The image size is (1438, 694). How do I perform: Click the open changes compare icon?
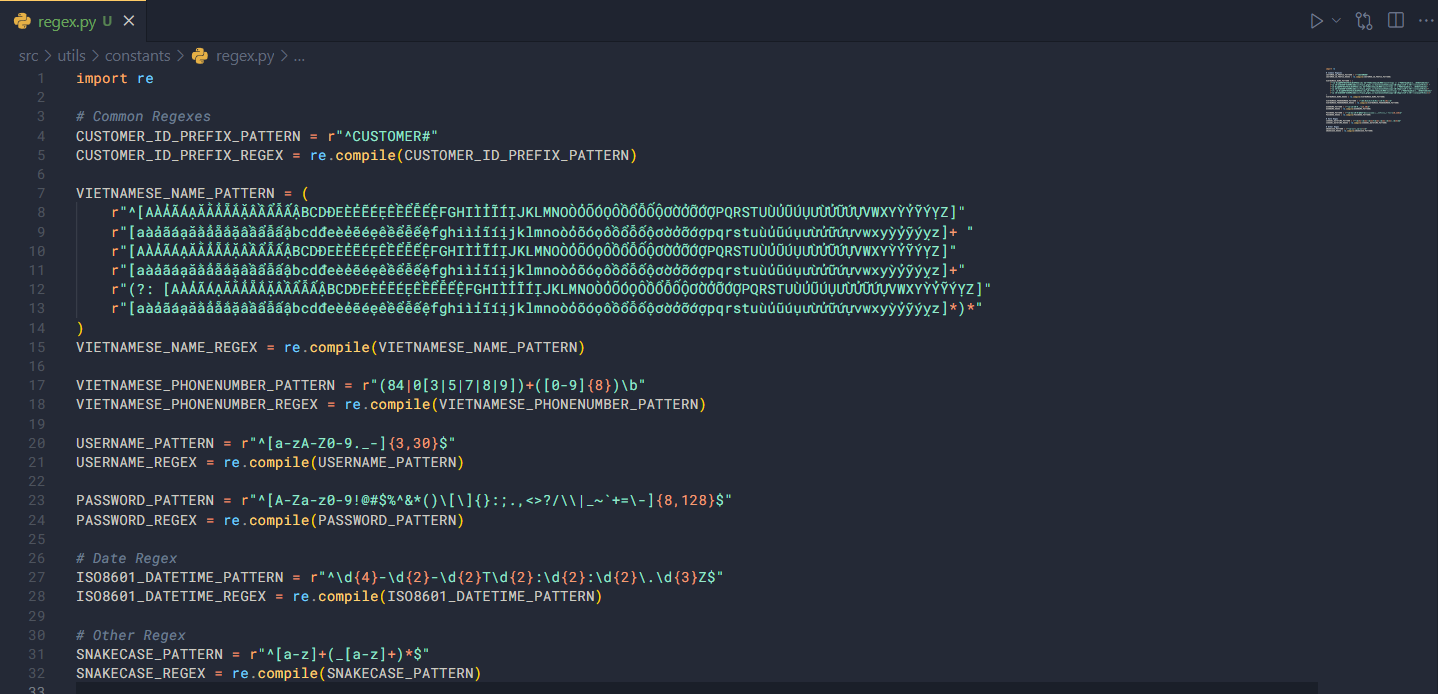click(x=1364, y=20)
